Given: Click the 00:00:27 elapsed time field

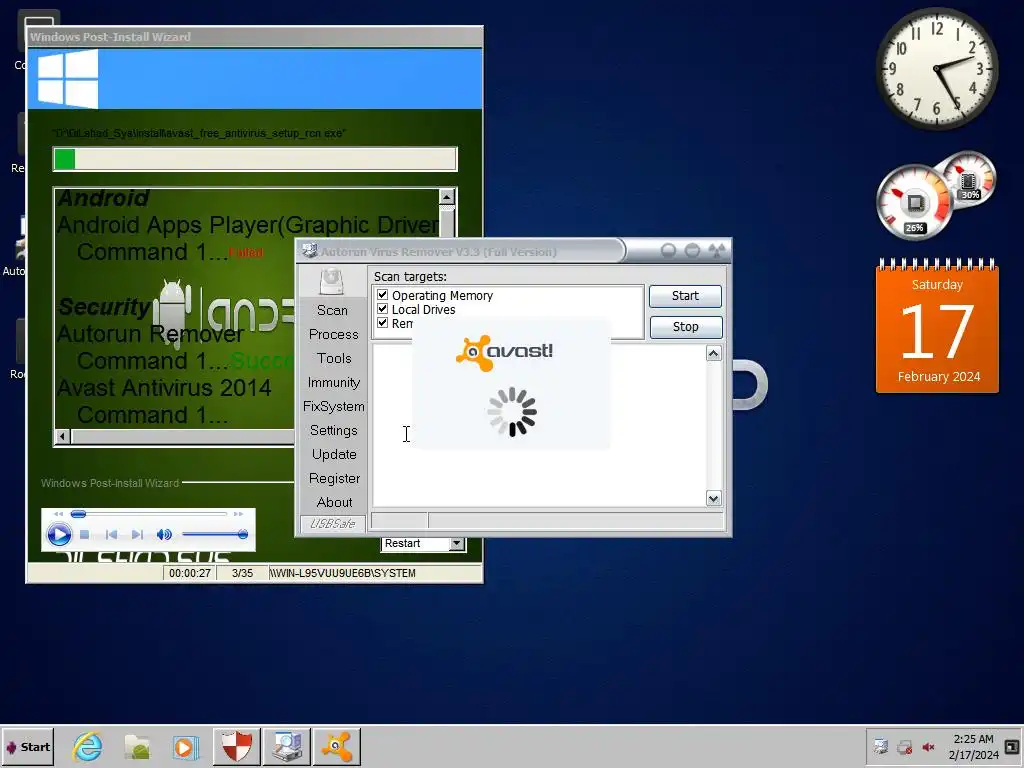Looking at the screenshot, I should [189, 573].
